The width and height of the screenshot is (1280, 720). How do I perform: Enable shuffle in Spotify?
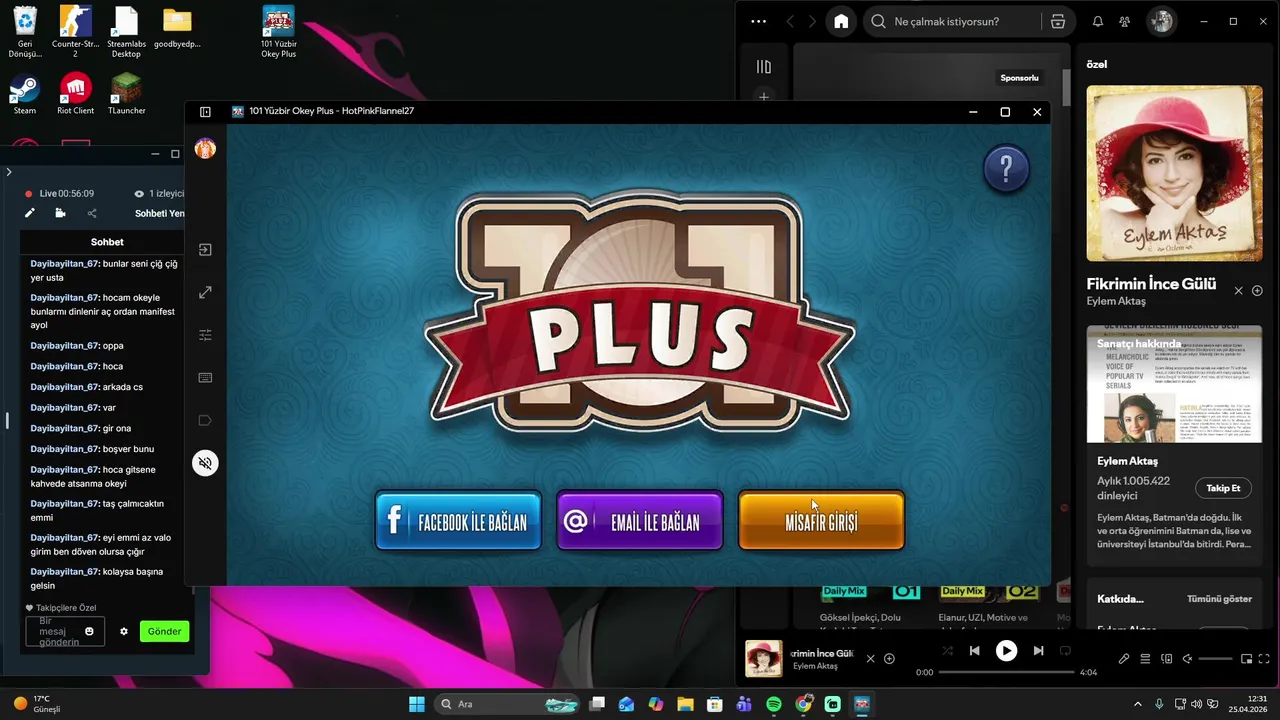947,651
